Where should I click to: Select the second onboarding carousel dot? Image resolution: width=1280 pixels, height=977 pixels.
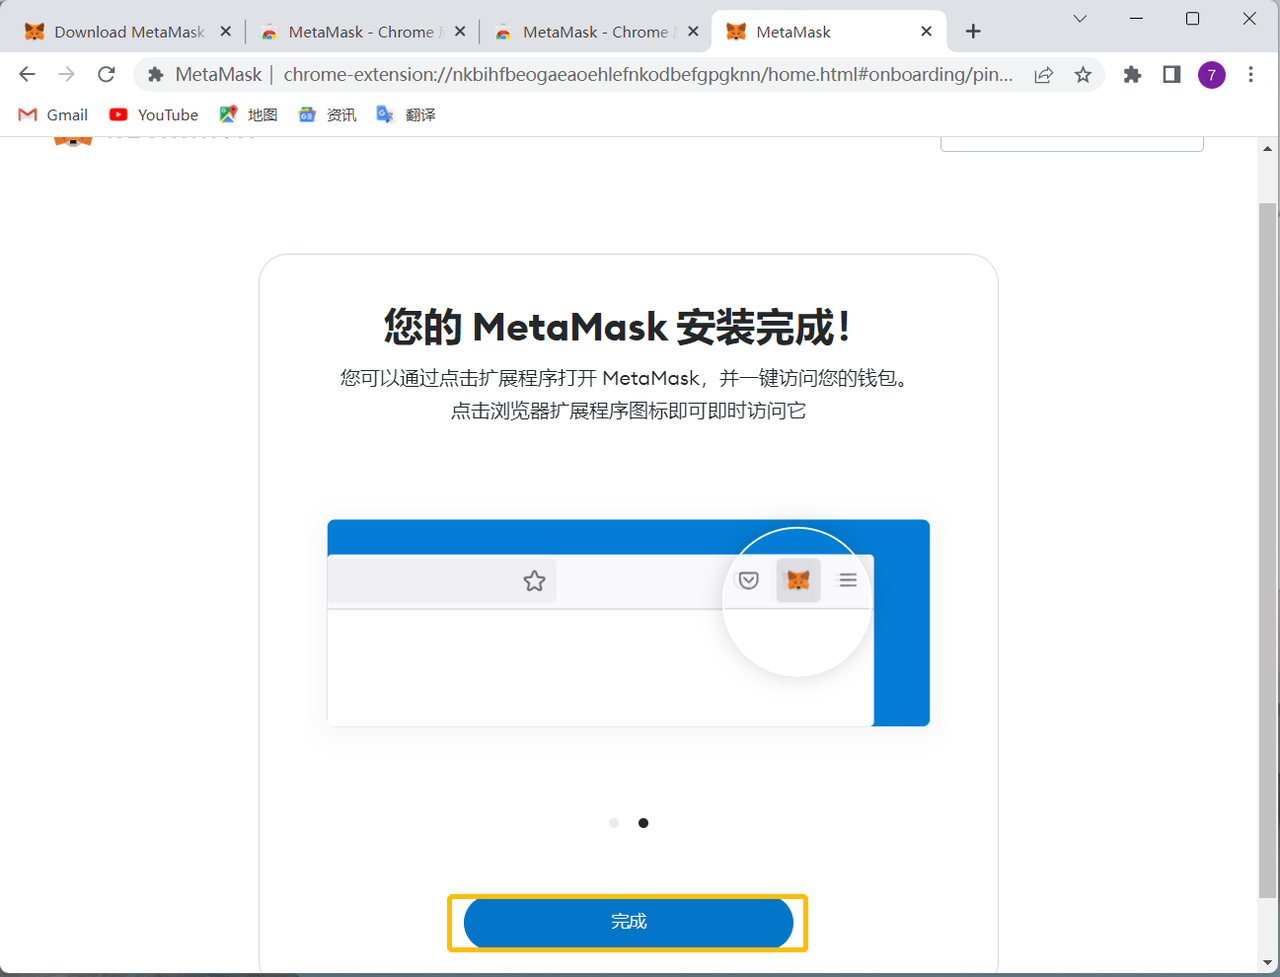tap(643, 823)
